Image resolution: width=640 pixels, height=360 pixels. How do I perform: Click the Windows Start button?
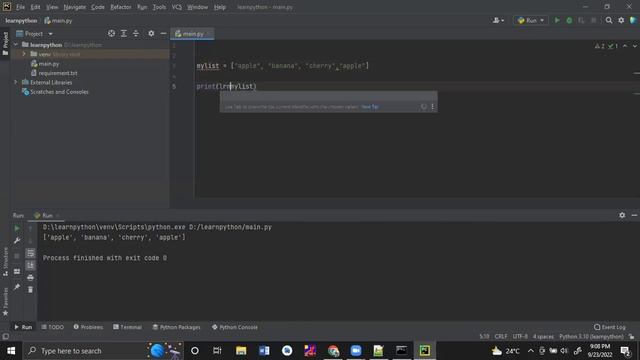tap(11, 351)
